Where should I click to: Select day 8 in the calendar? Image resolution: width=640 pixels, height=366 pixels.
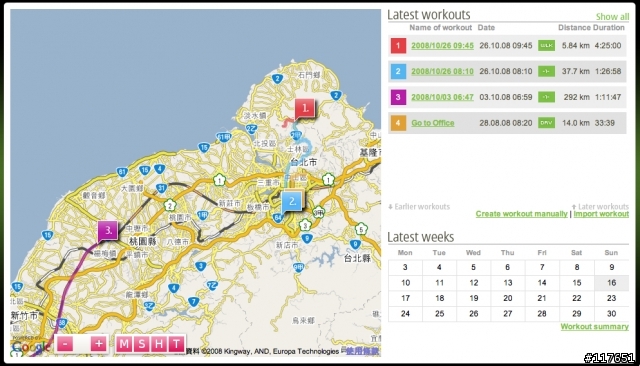[577, 267]
